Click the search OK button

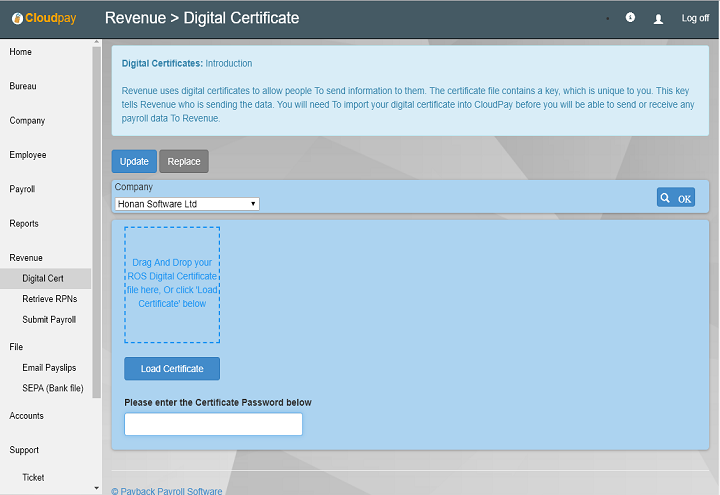pos(676,198)
